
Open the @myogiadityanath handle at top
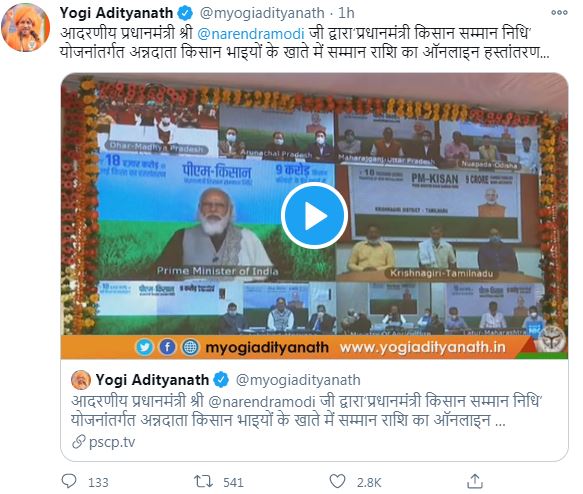point(262,13)
